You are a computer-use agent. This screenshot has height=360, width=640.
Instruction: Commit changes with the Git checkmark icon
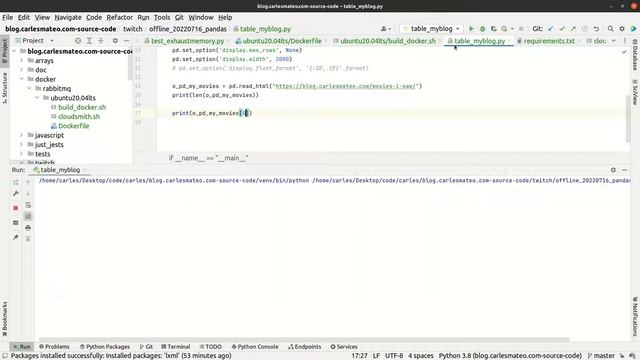coord(562,29)
